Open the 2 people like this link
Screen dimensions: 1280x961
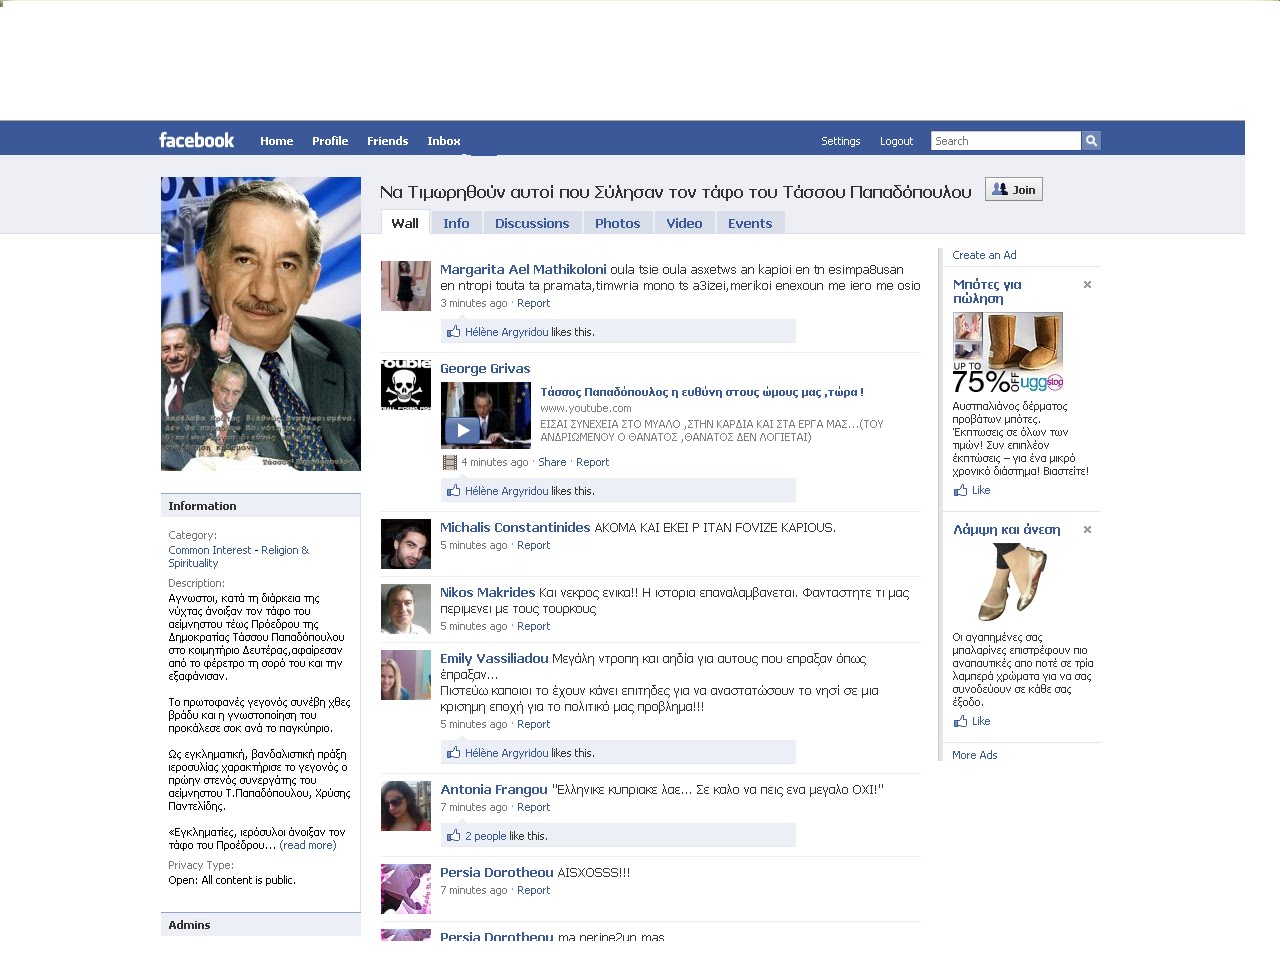(486, 836)
